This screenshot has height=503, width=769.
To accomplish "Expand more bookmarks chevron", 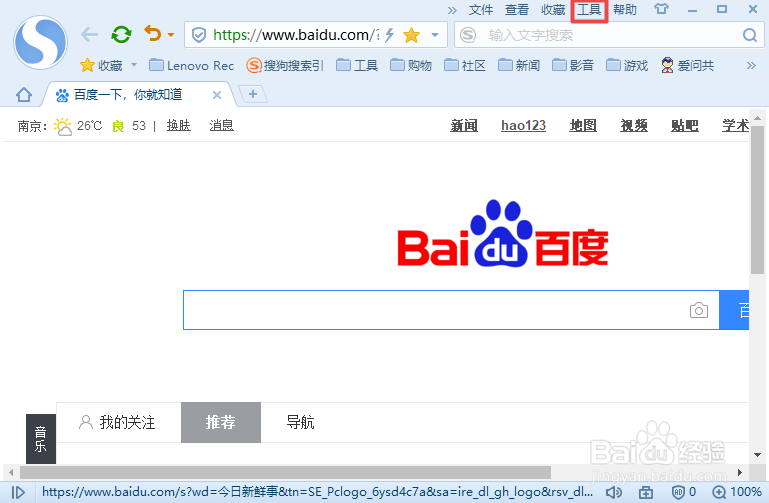I will point(751,65).
